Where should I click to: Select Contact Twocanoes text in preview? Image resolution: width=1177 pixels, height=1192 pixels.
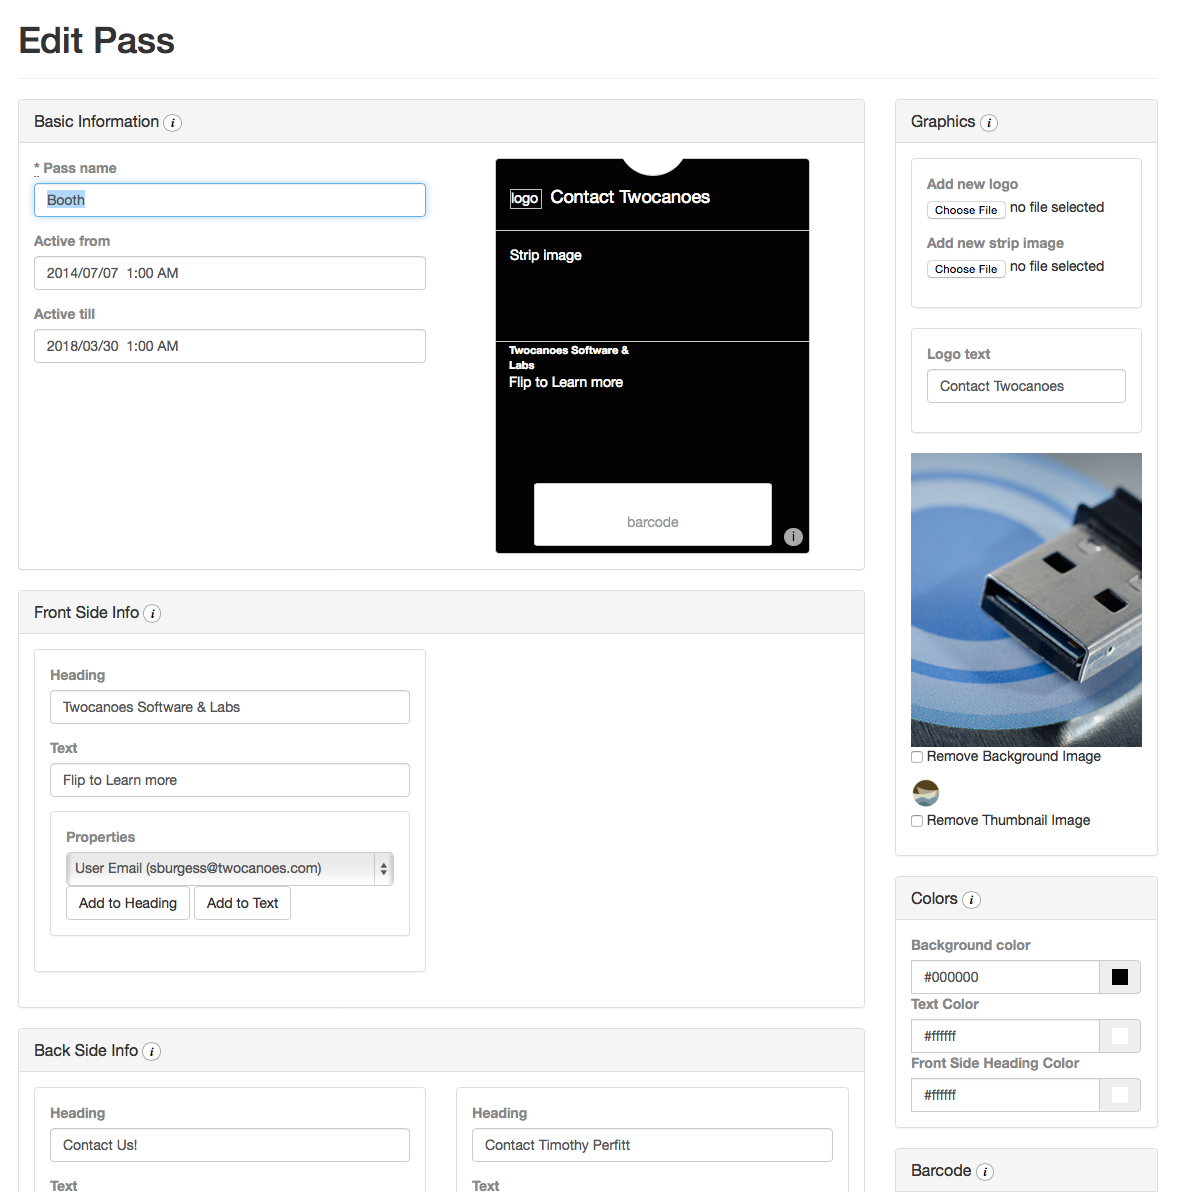630,198
